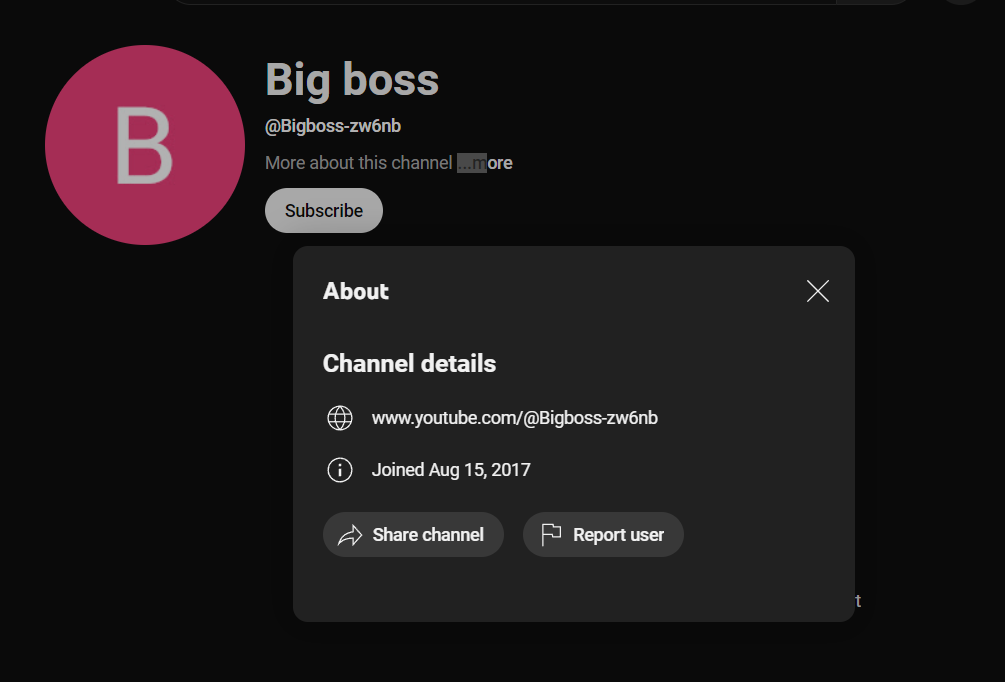Click the About dialog heading
The height and width of the screenshot is (682, 1005).
(x=356, y=291)
